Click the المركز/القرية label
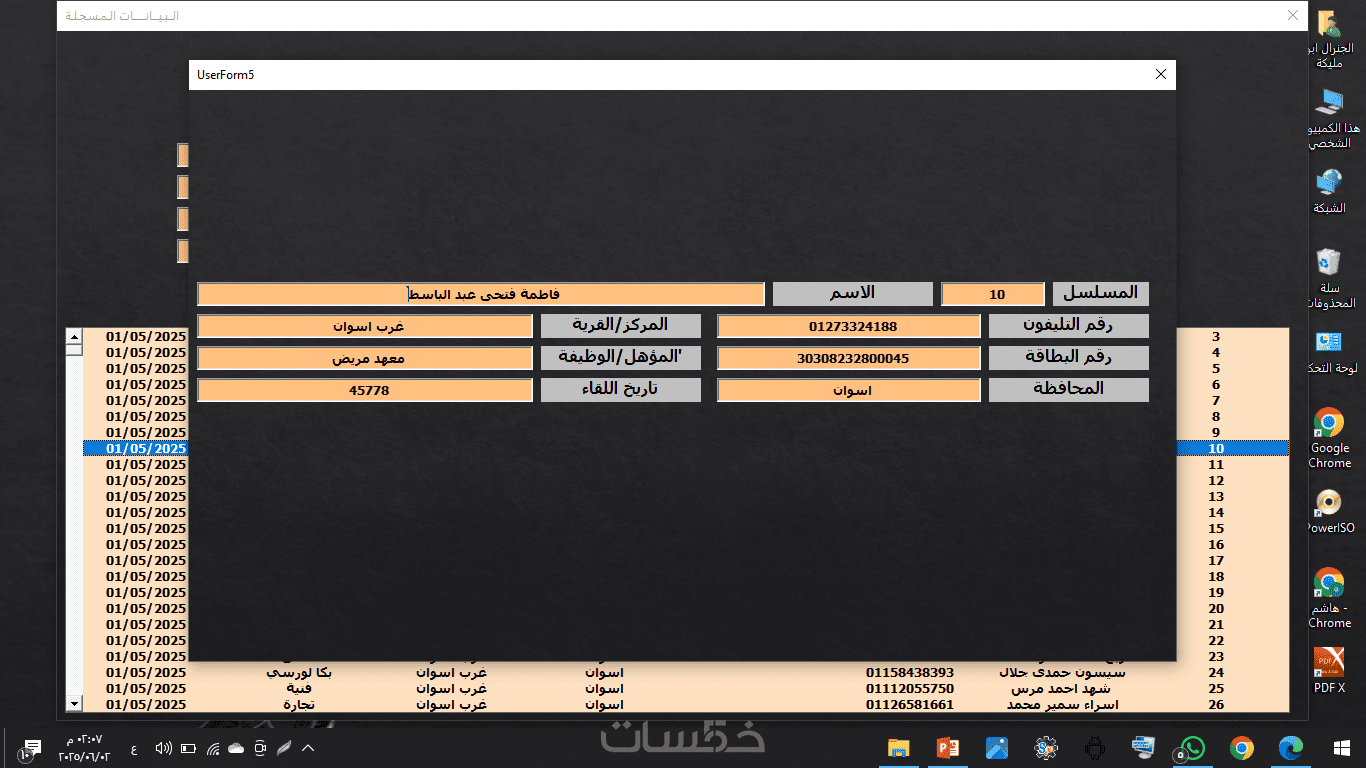Viewport: 1366px width, 768px height. [x=621, y=326]
